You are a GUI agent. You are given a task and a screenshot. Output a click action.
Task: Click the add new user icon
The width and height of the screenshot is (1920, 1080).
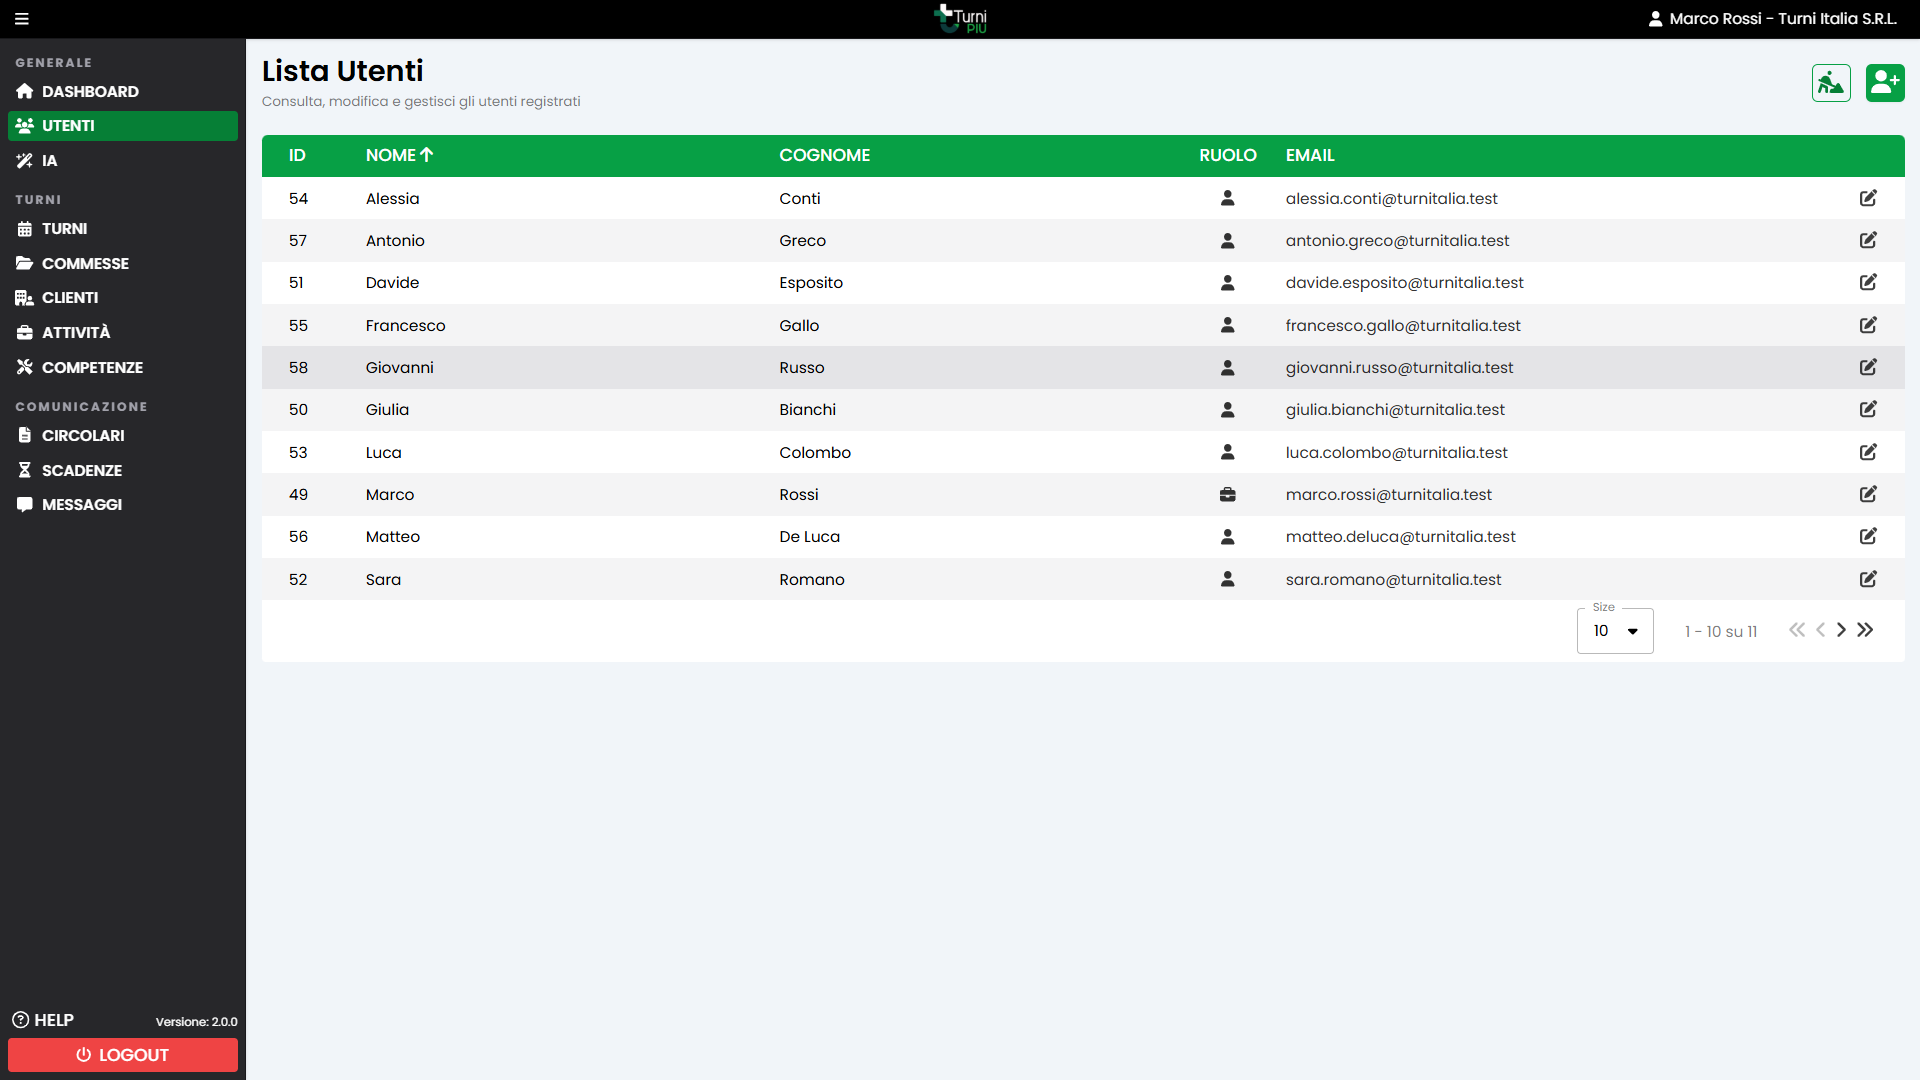(1885, 83)
